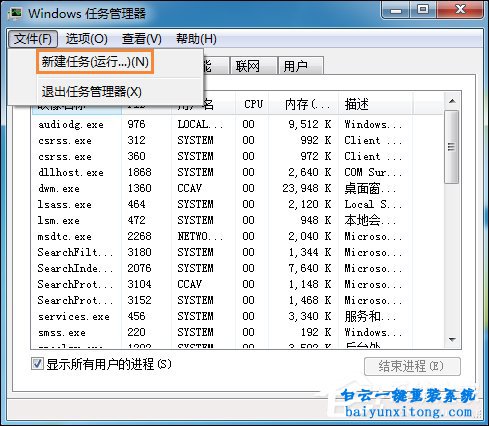Click description Local S... of lsass.exe
Screen dimensions: 489x426
[373, 204]
